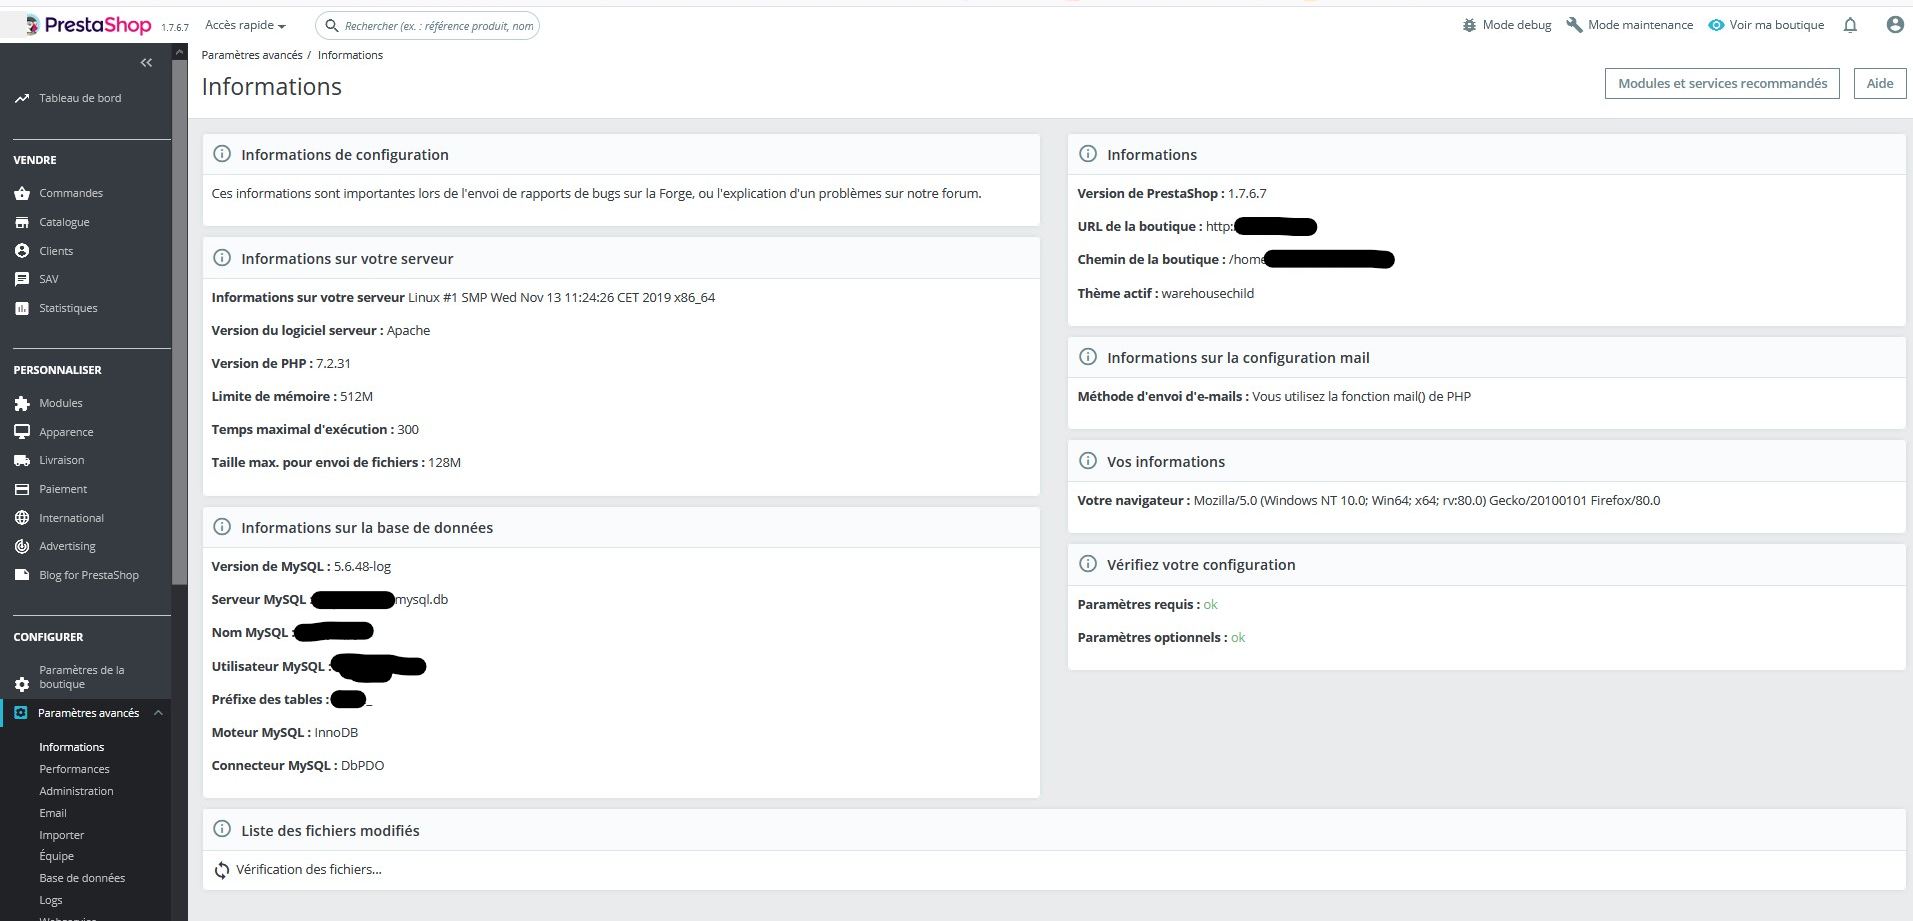Click the SAV chat icon
This screenshot has width=1913, height=921.
tap(22, 279)
